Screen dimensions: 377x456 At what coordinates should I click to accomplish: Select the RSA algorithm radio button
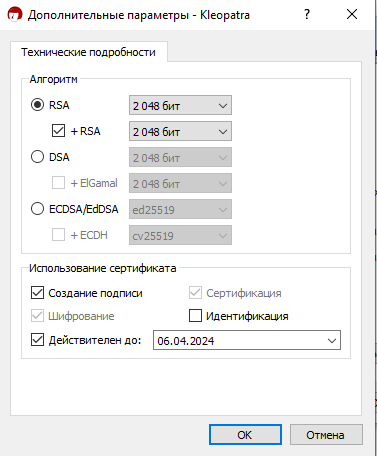pos(37,105)
